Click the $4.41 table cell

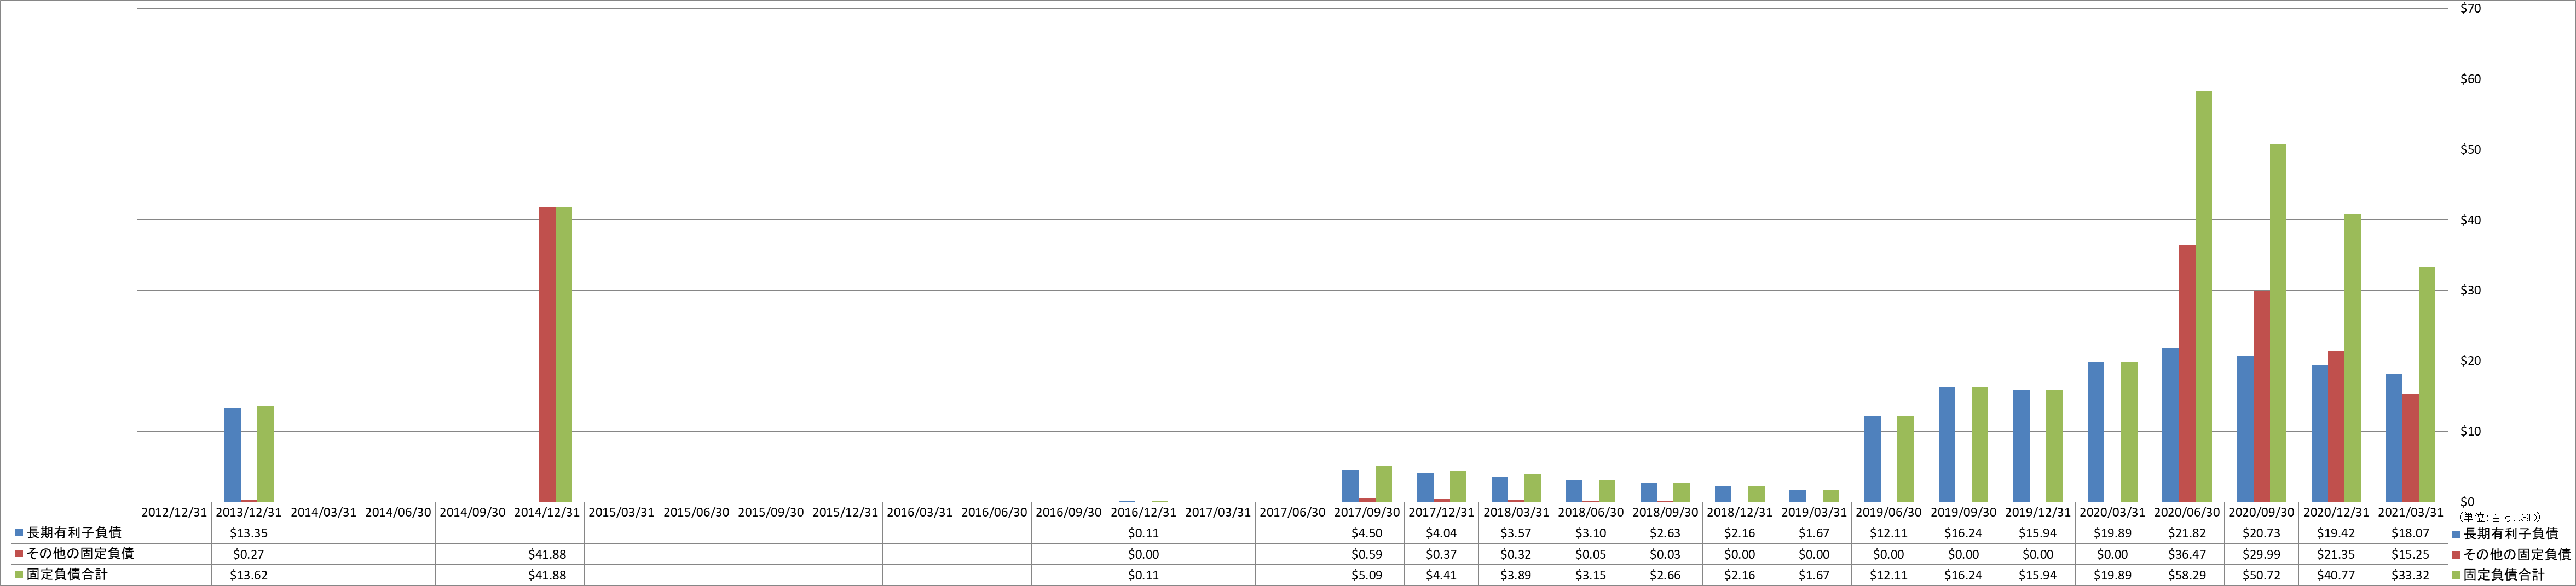1441,575
